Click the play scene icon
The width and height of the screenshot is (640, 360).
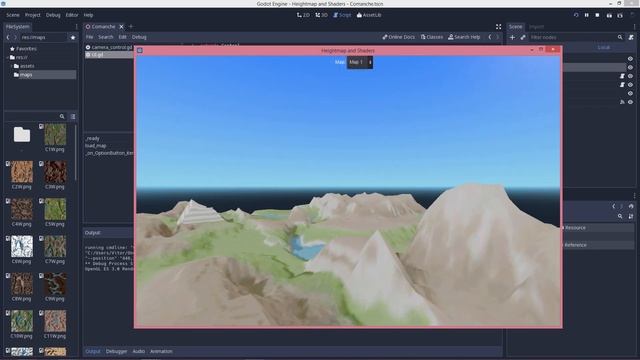point(609,15)
